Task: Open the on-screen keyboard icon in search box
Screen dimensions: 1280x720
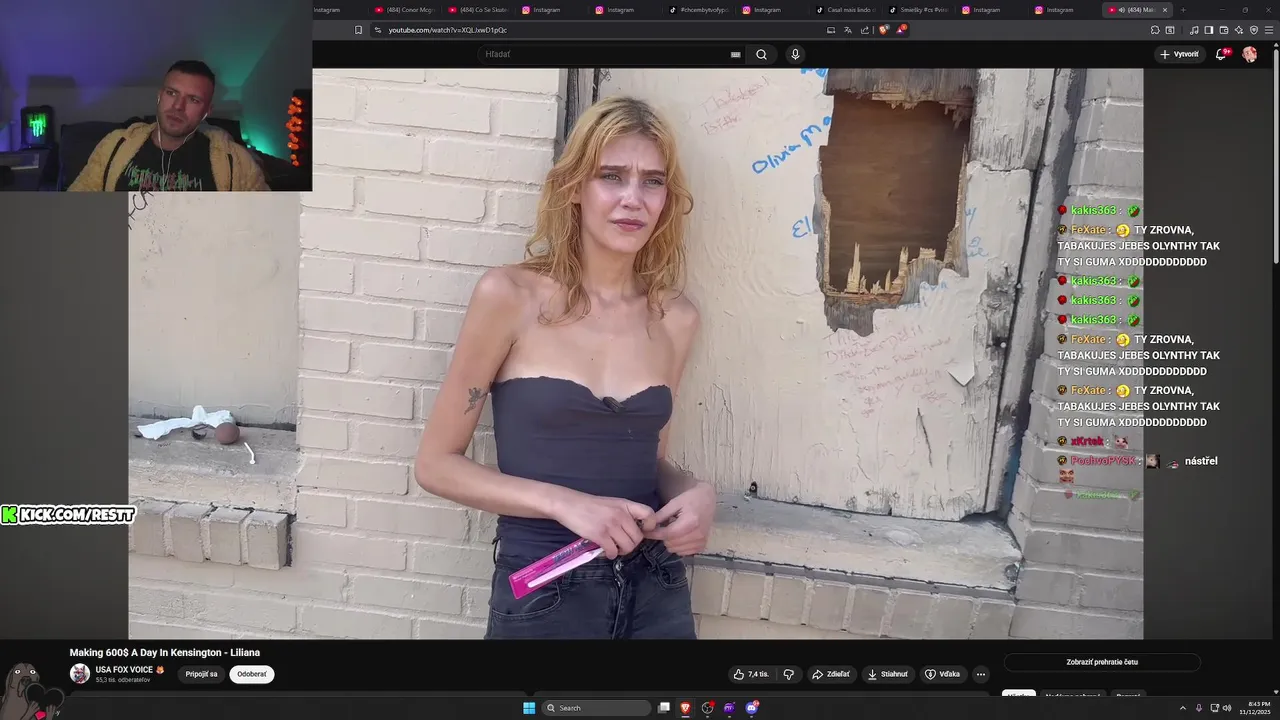Action: 735,54
